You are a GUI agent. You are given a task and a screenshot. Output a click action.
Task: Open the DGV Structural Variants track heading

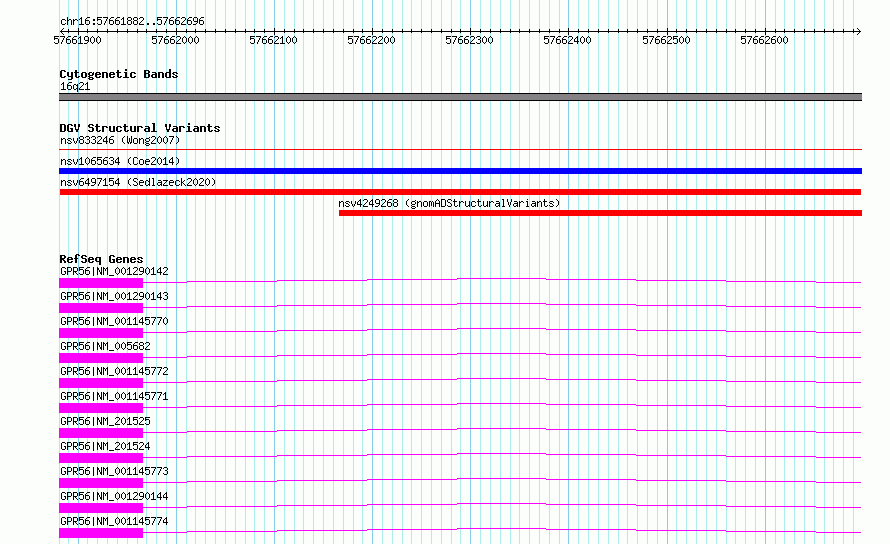pos(140,128)
